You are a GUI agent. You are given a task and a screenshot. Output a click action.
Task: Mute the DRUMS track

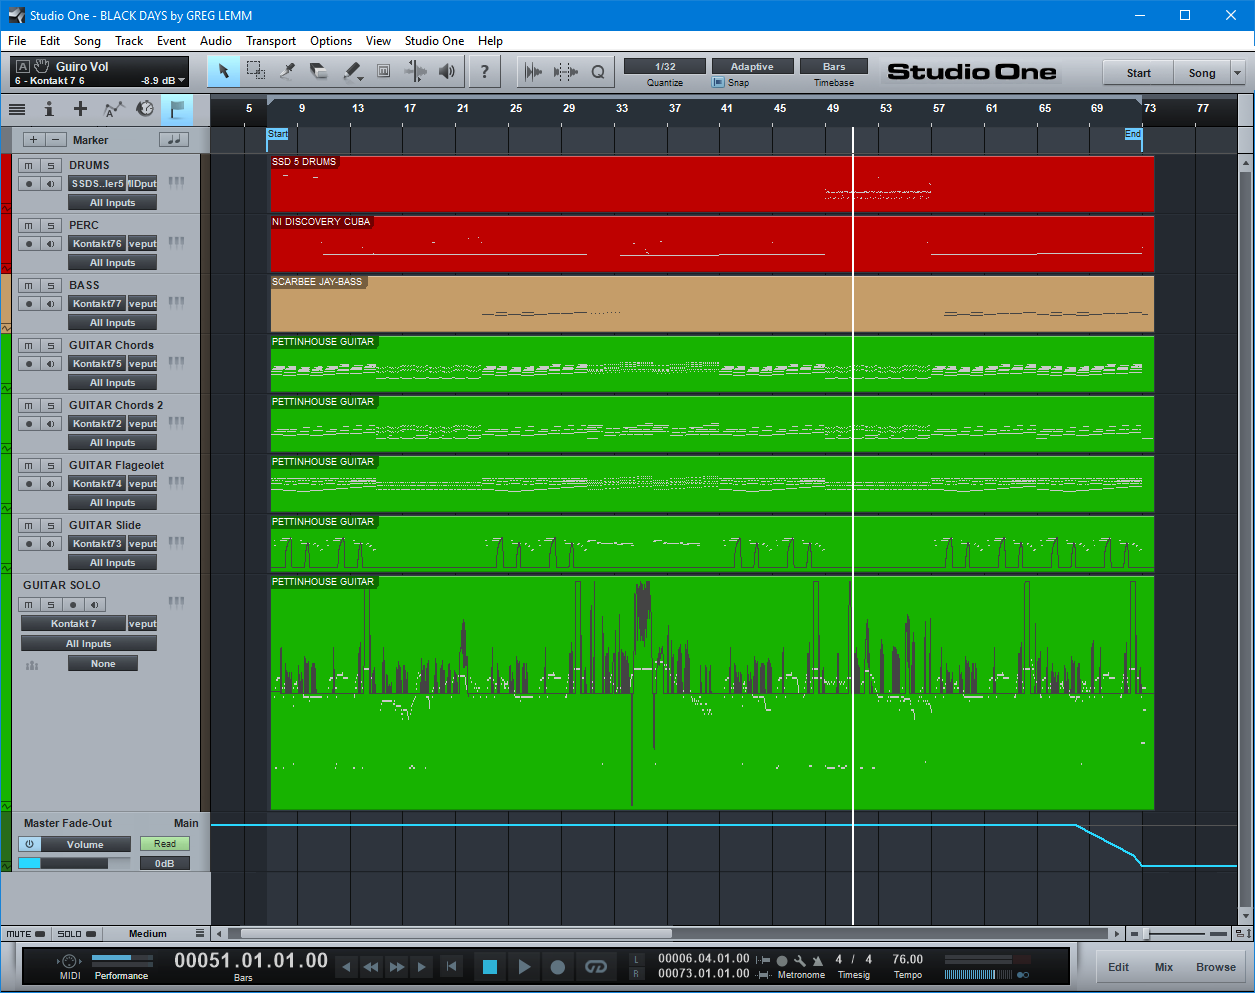29,166
